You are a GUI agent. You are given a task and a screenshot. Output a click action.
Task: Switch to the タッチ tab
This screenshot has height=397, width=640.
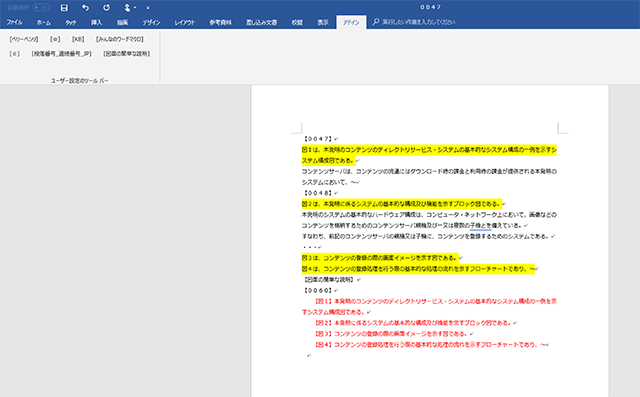(71, 22)
